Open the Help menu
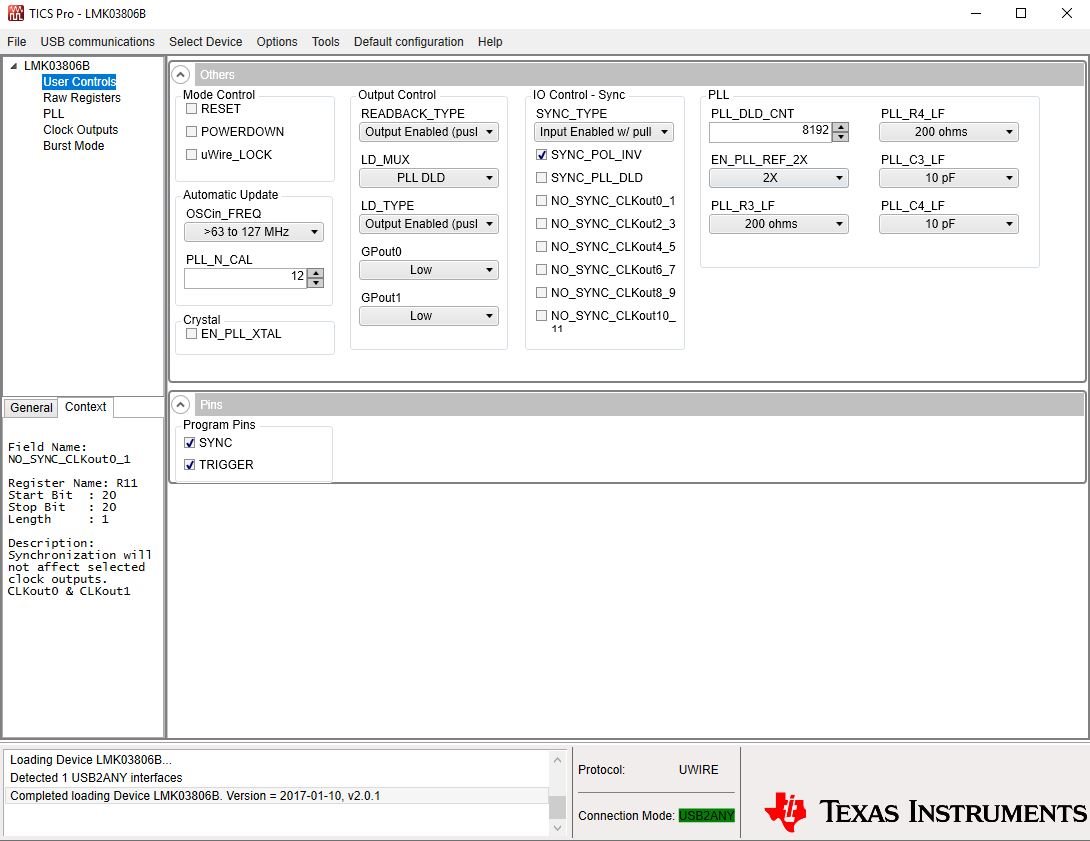 (x=490, y=42)
